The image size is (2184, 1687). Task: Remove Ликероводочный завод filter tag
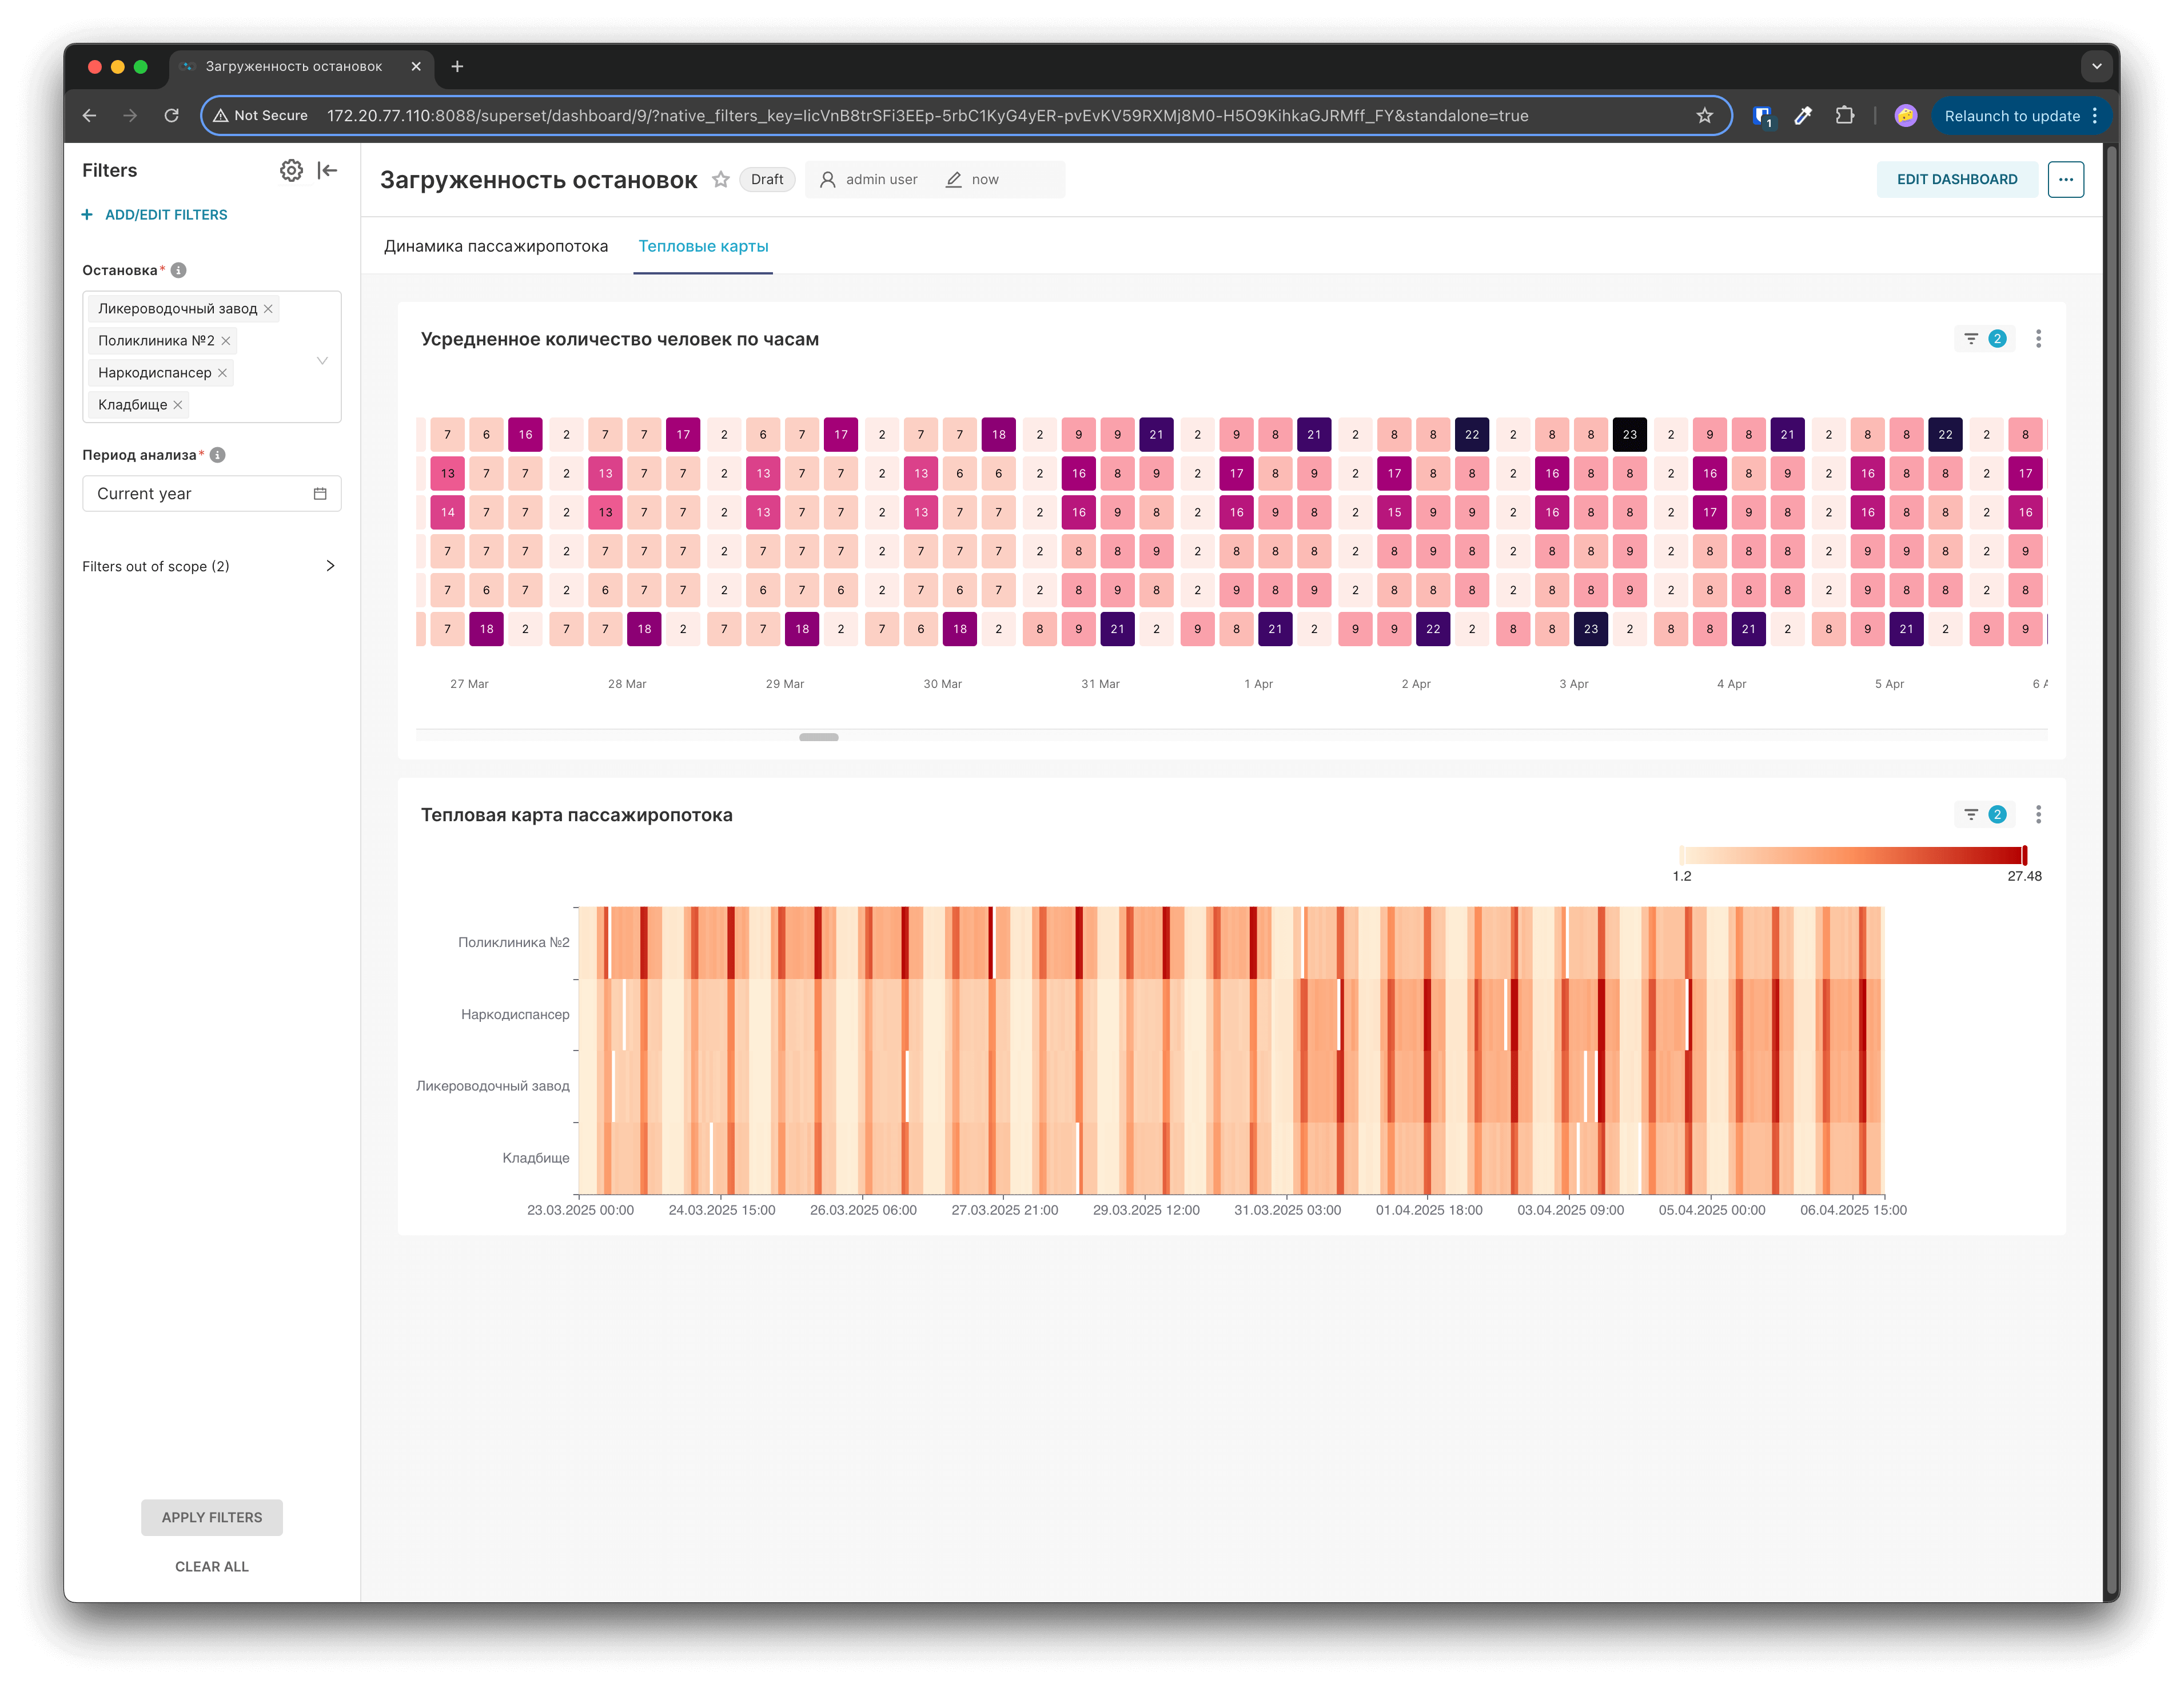(268, 309)
